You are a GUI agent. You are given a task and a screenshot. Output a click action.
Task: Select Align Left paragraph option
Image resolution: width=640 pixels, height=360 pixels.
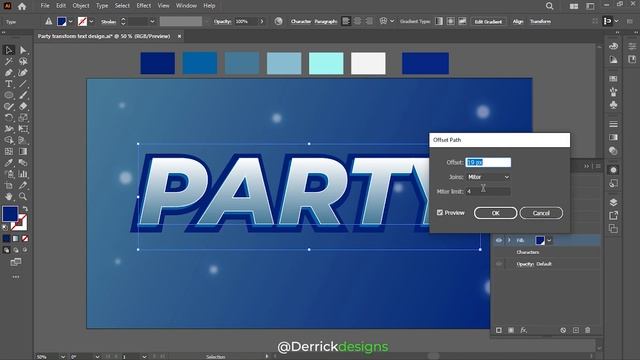click(x=346, y=22)
